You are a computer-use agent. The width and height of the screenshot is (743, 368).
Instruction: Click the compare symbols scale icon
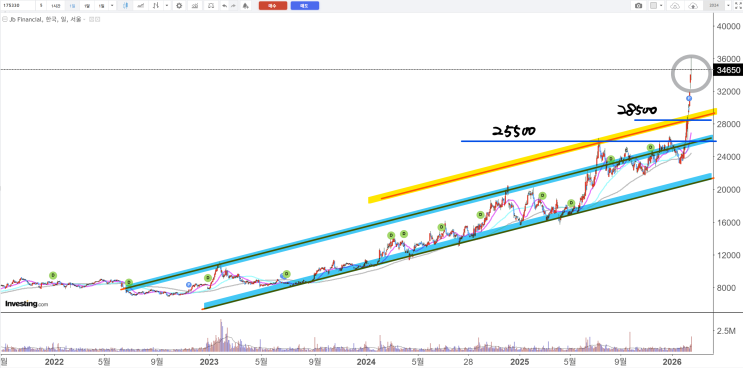click(x=211, y=6)
